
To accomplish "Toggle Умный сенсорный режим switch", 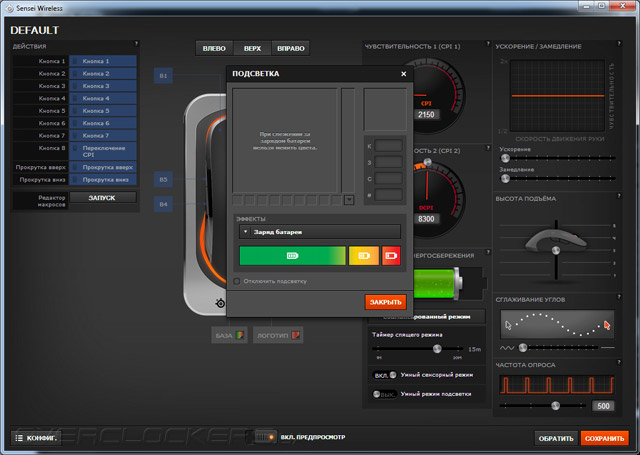I will [385, 375].
